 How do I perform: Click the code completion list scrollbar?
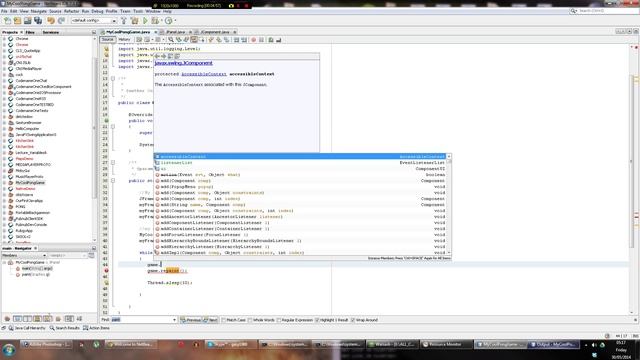click(x=449, y=204)
